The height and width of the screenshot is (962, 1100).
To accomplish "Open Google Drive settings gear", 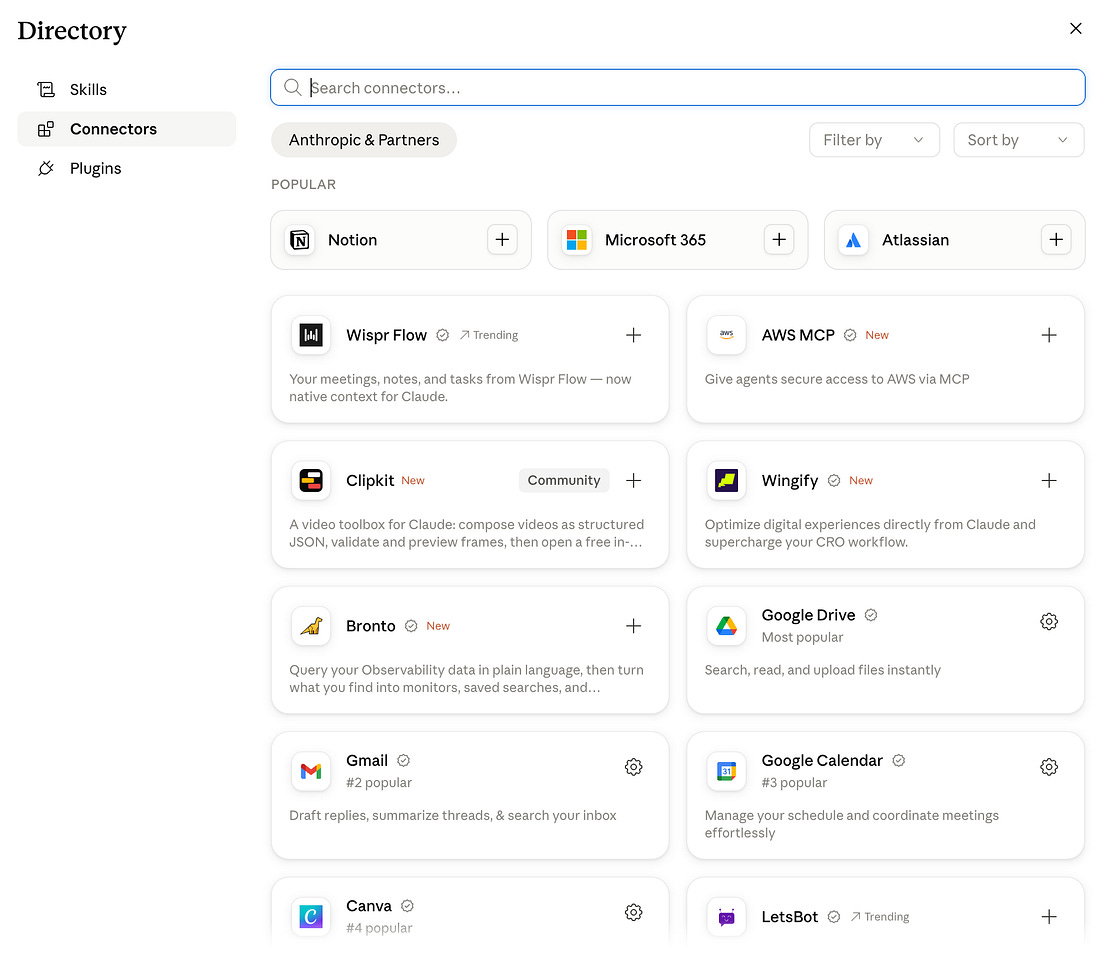I will pyautogui.click(x=1049, y=622).
